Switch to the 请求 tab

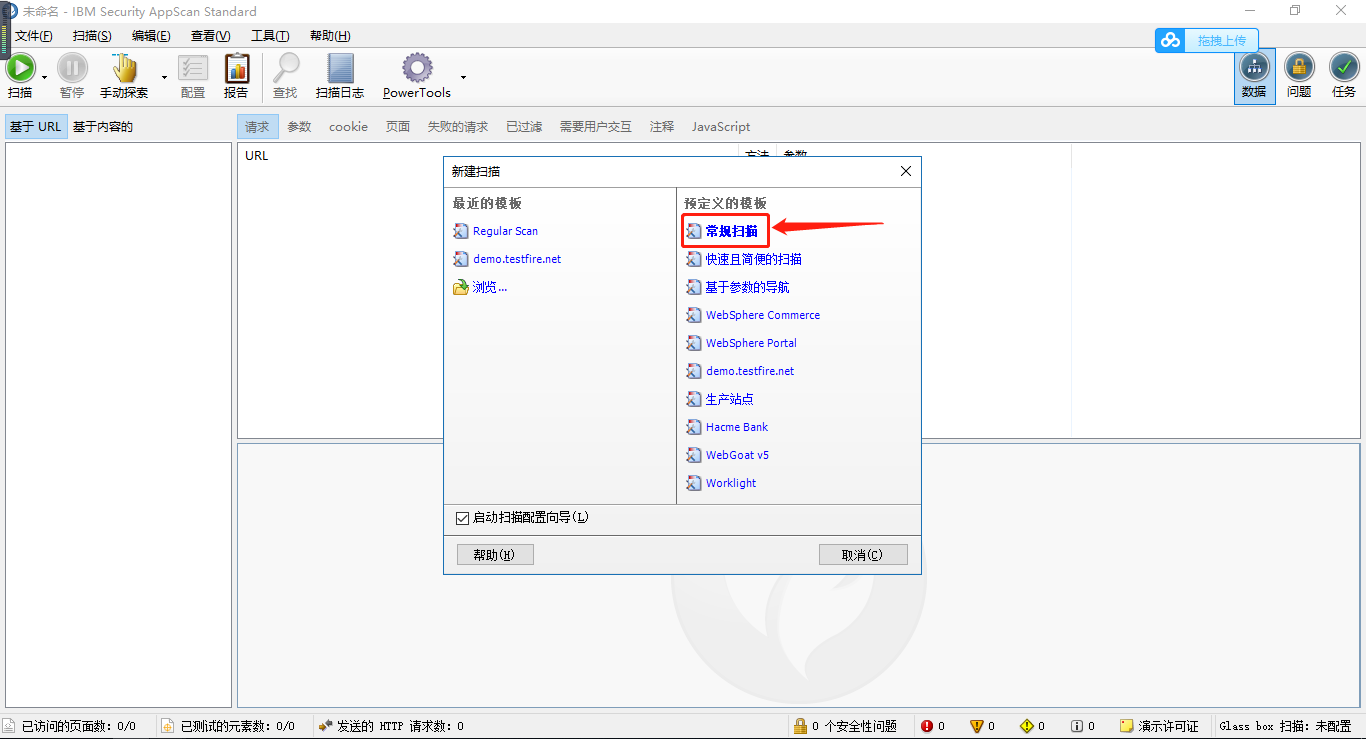(257, 127)
